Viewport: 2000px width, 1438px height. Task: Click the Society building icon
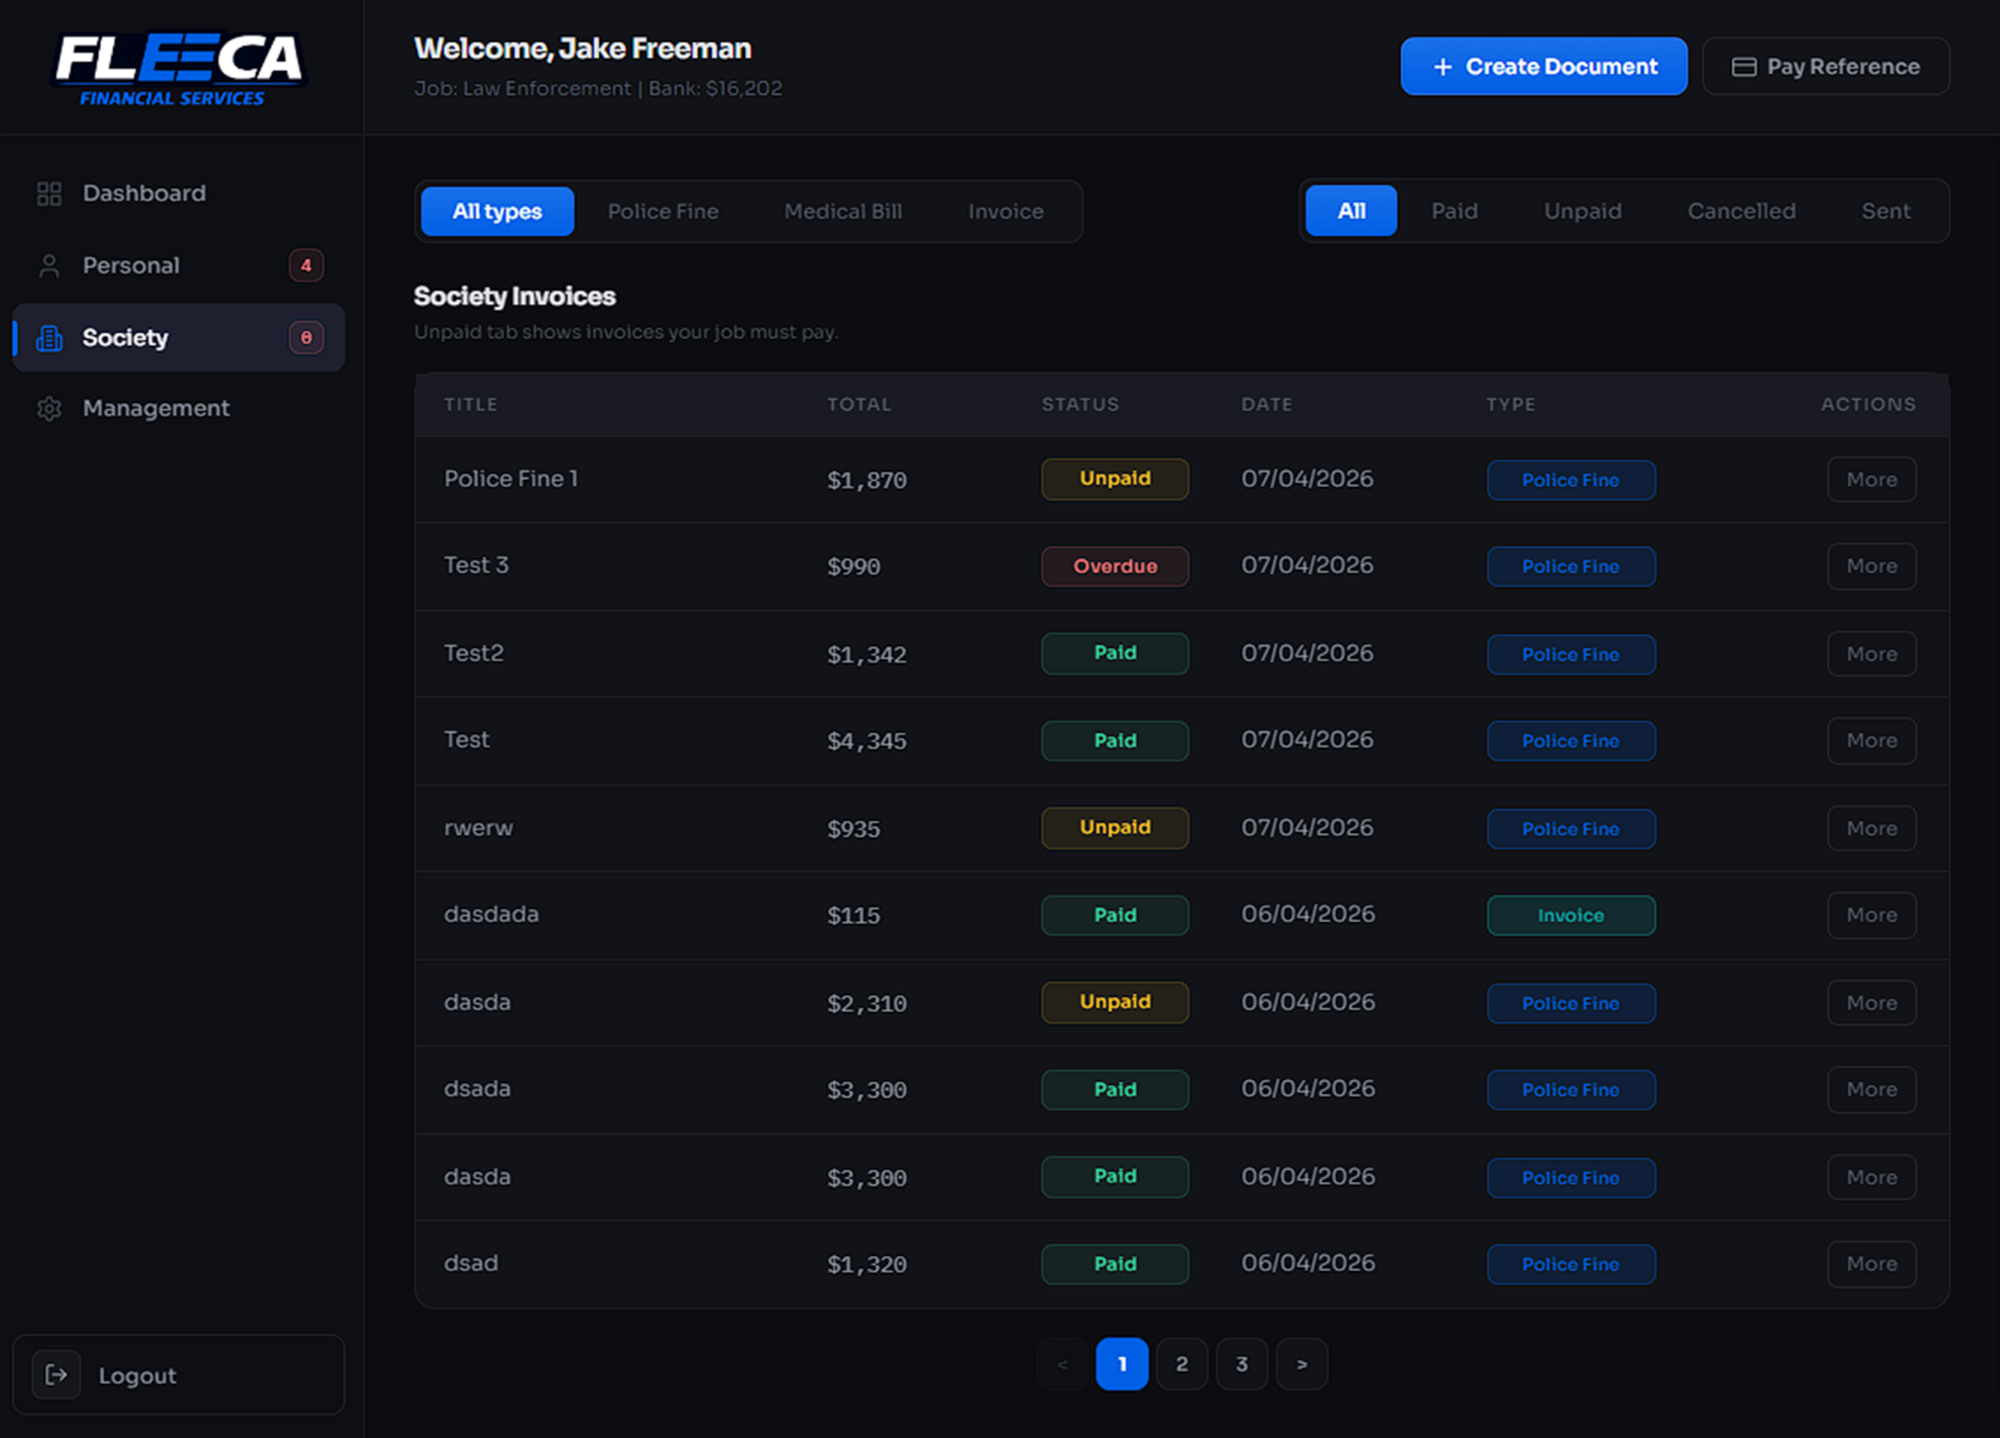[49, 338]
